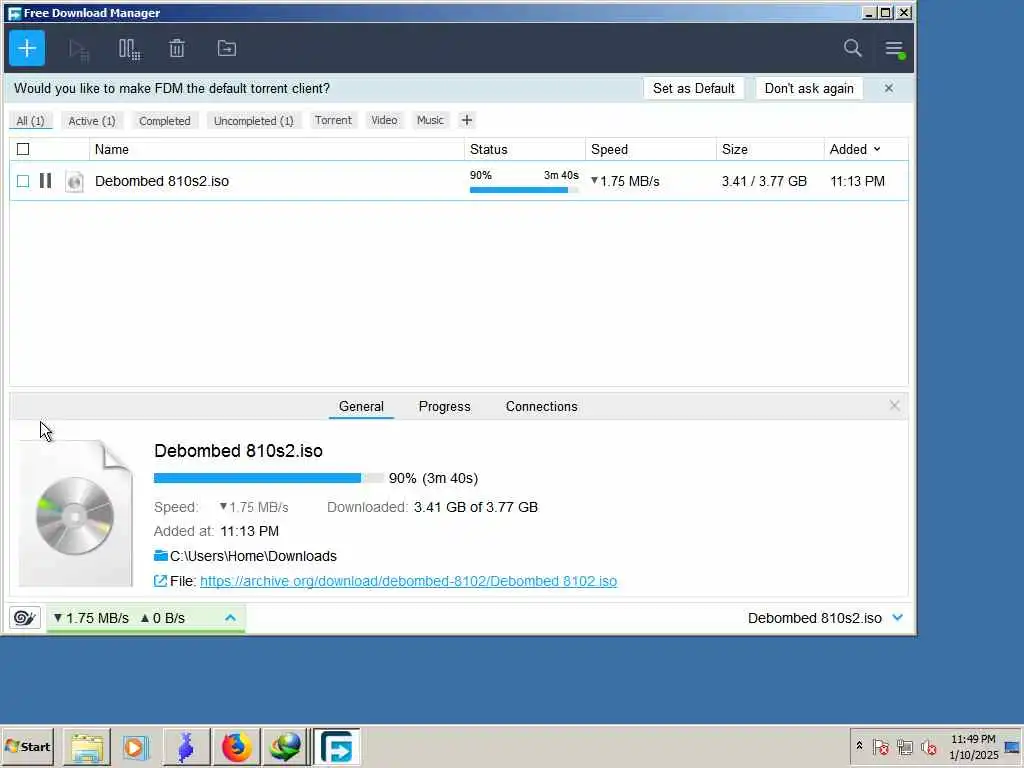Dismiss the default torrent client banner

point(889,88)
